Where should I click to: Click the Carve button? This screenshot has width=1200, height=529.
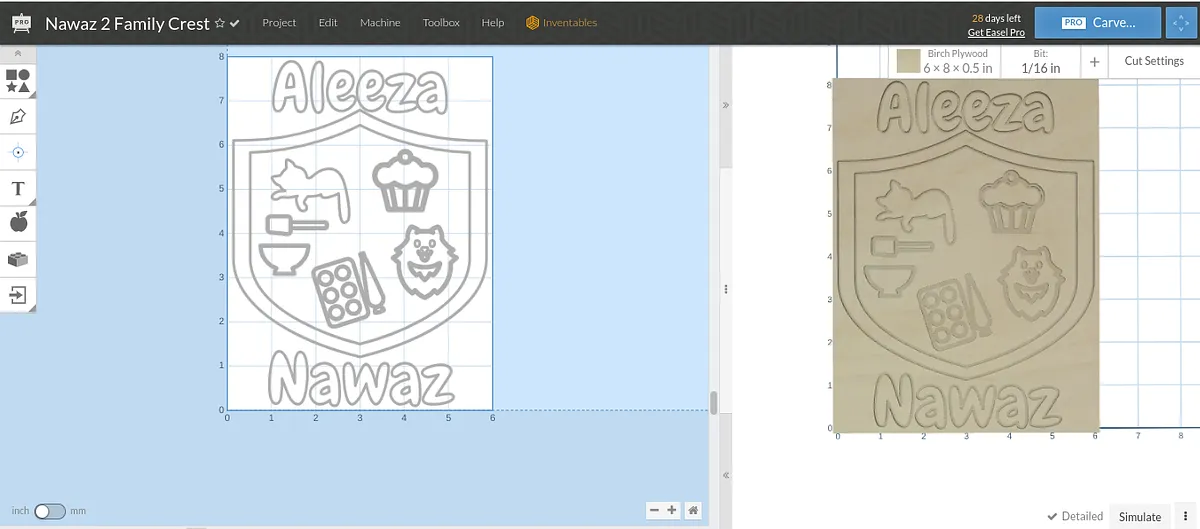(1099, 22)
